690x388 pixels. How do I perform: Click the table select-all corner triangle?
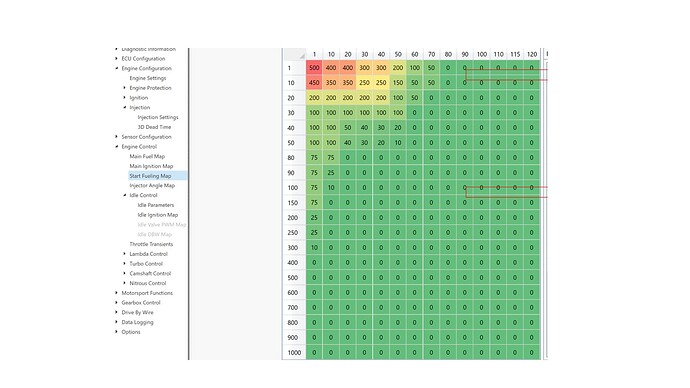(302, 56)
